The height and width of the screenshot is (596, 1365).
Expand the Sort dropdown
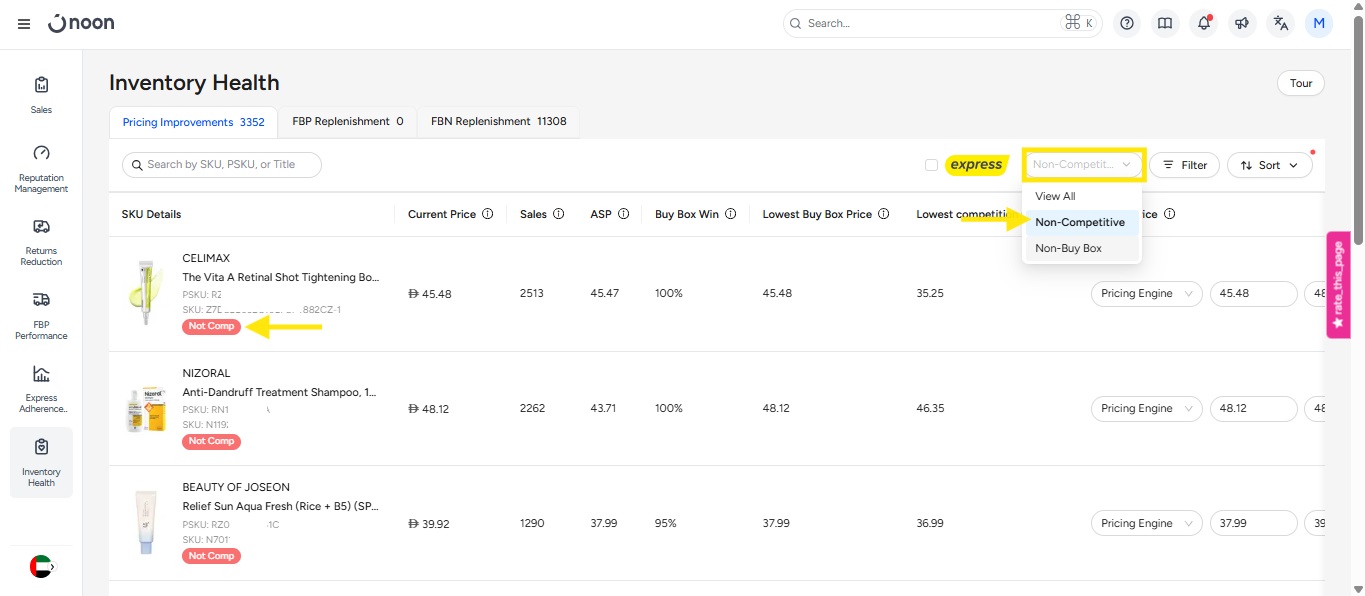tap(1269, 165)
